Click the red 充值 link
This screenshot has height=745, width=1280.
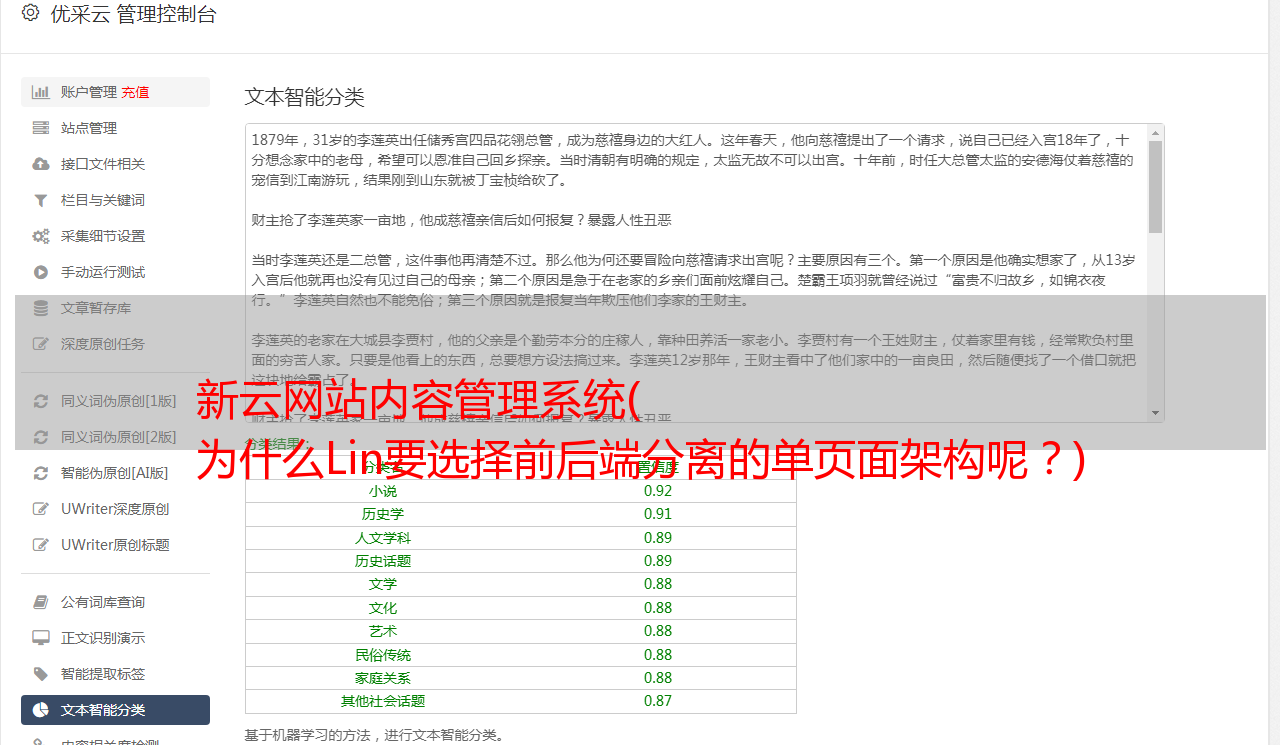pos(136,92)
